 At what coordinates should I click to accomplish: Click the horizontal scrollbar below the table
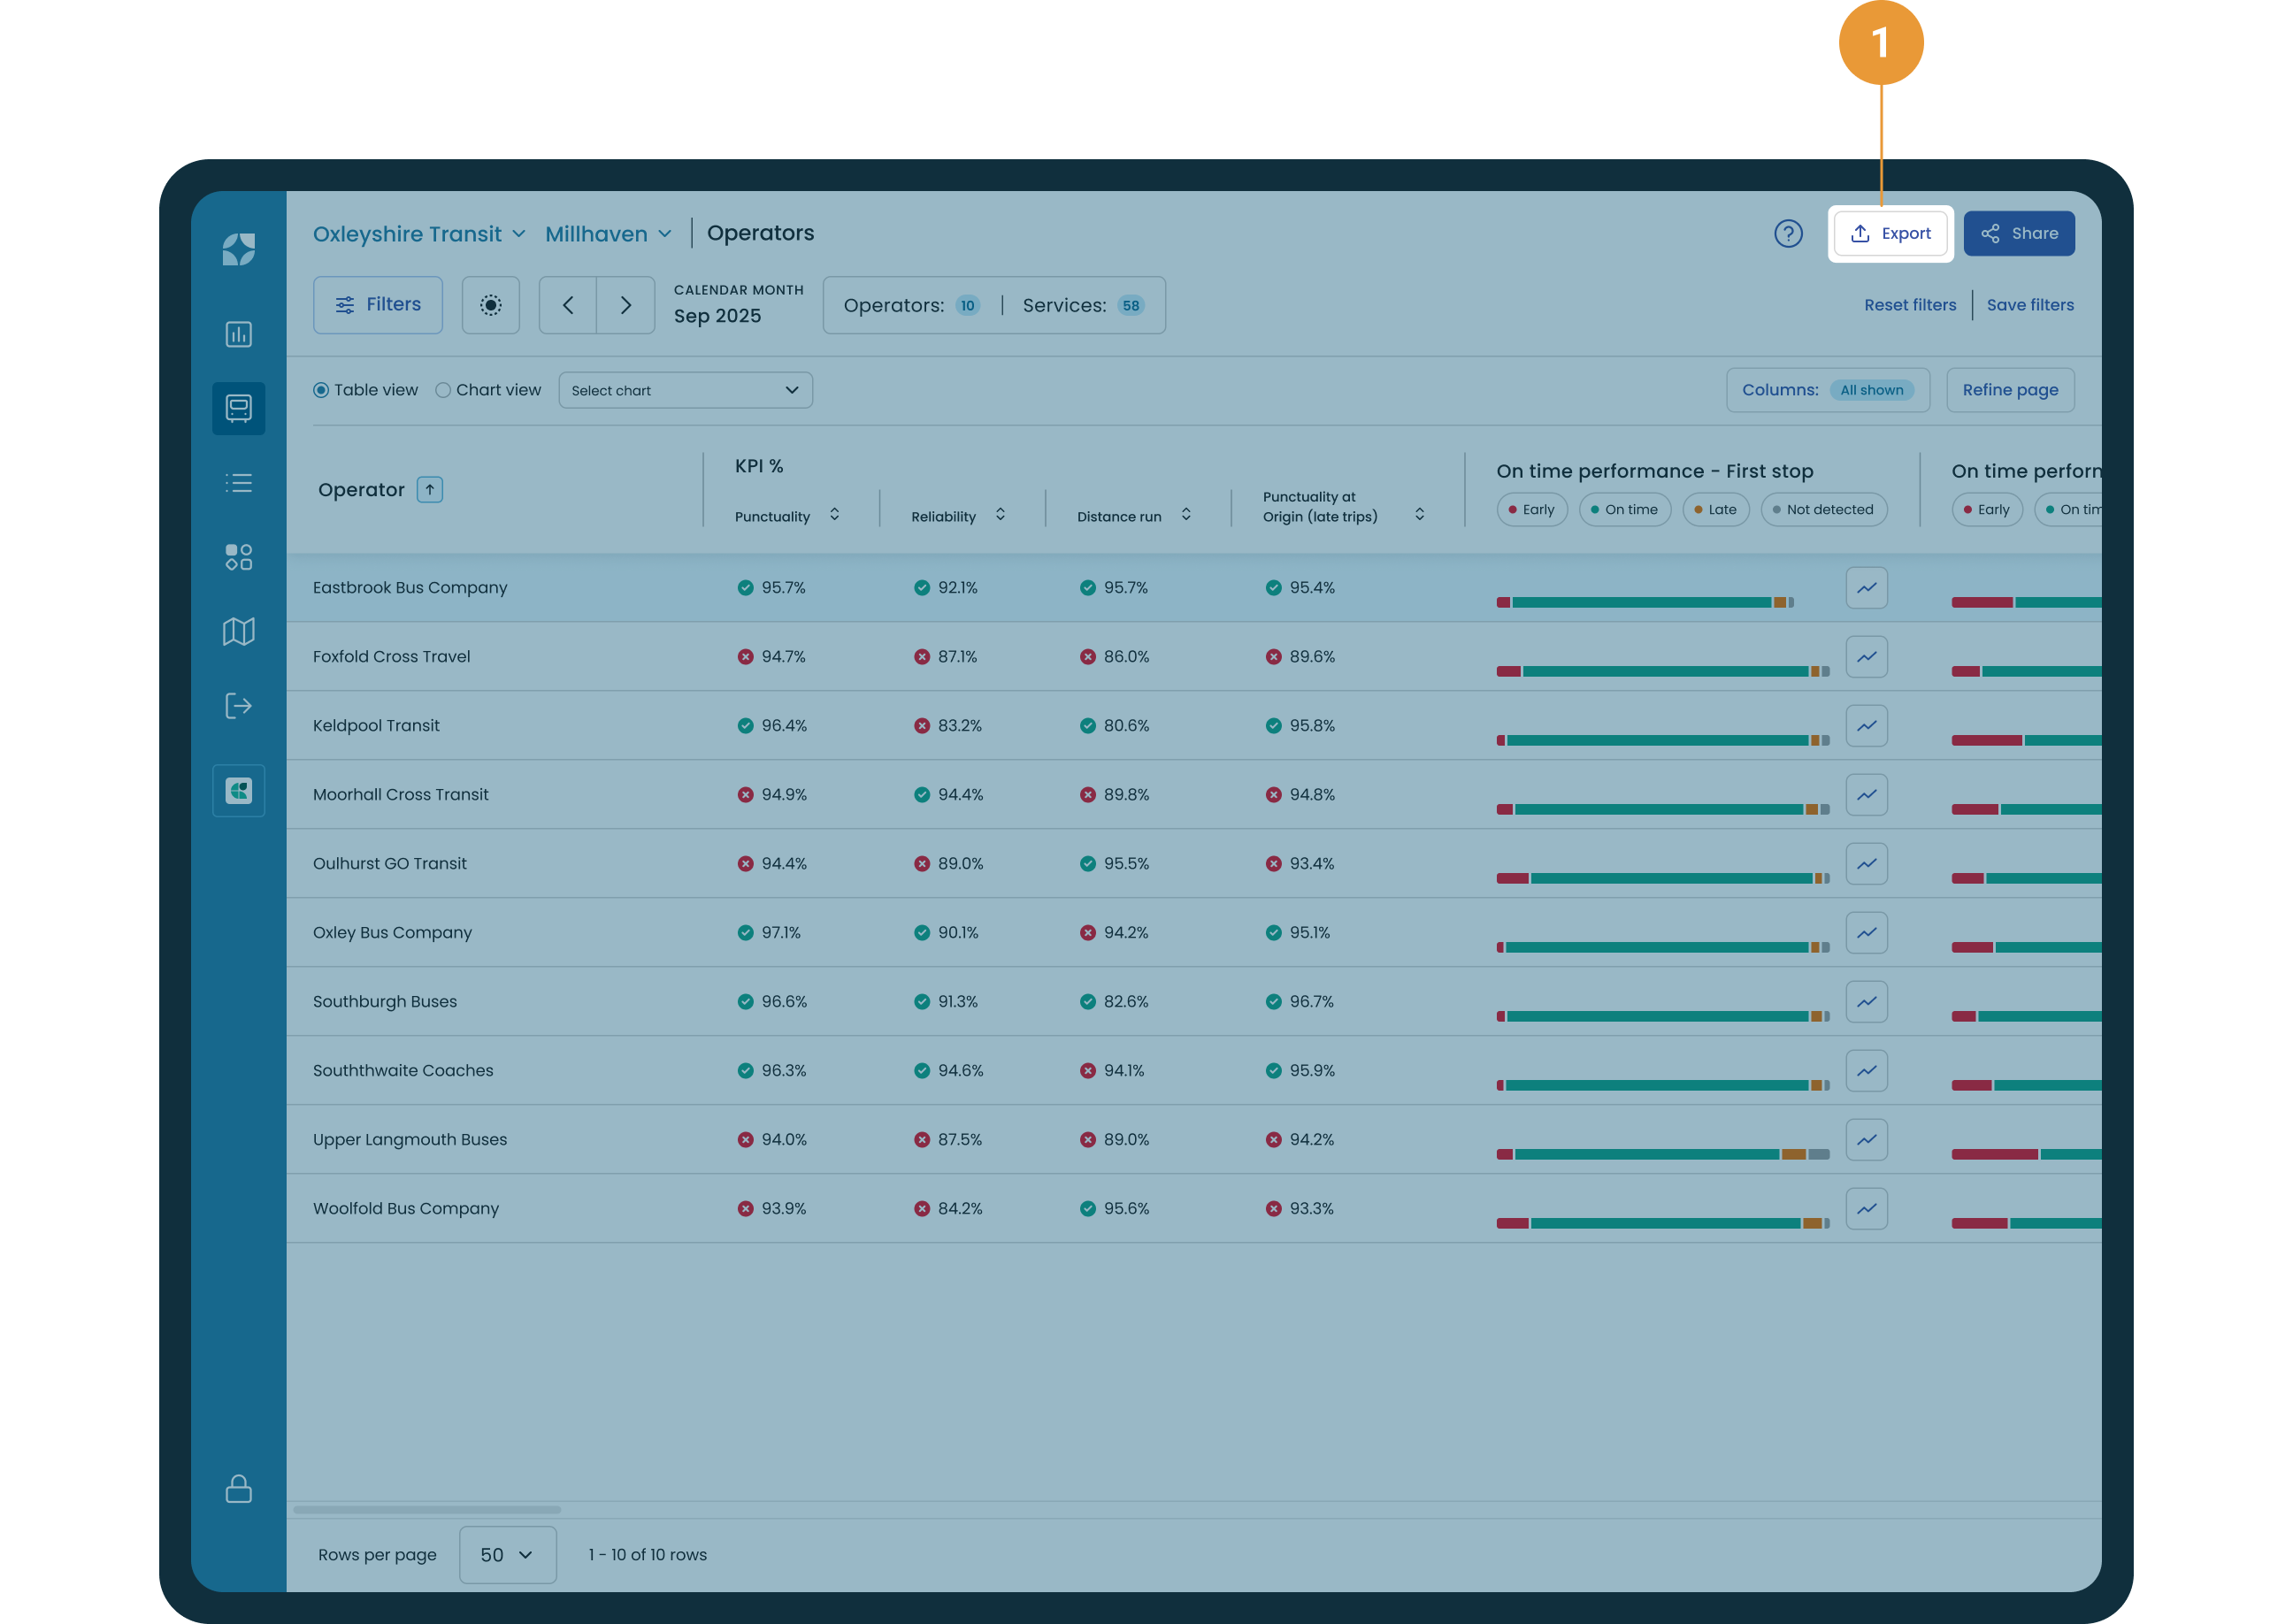pos(427,1510)
